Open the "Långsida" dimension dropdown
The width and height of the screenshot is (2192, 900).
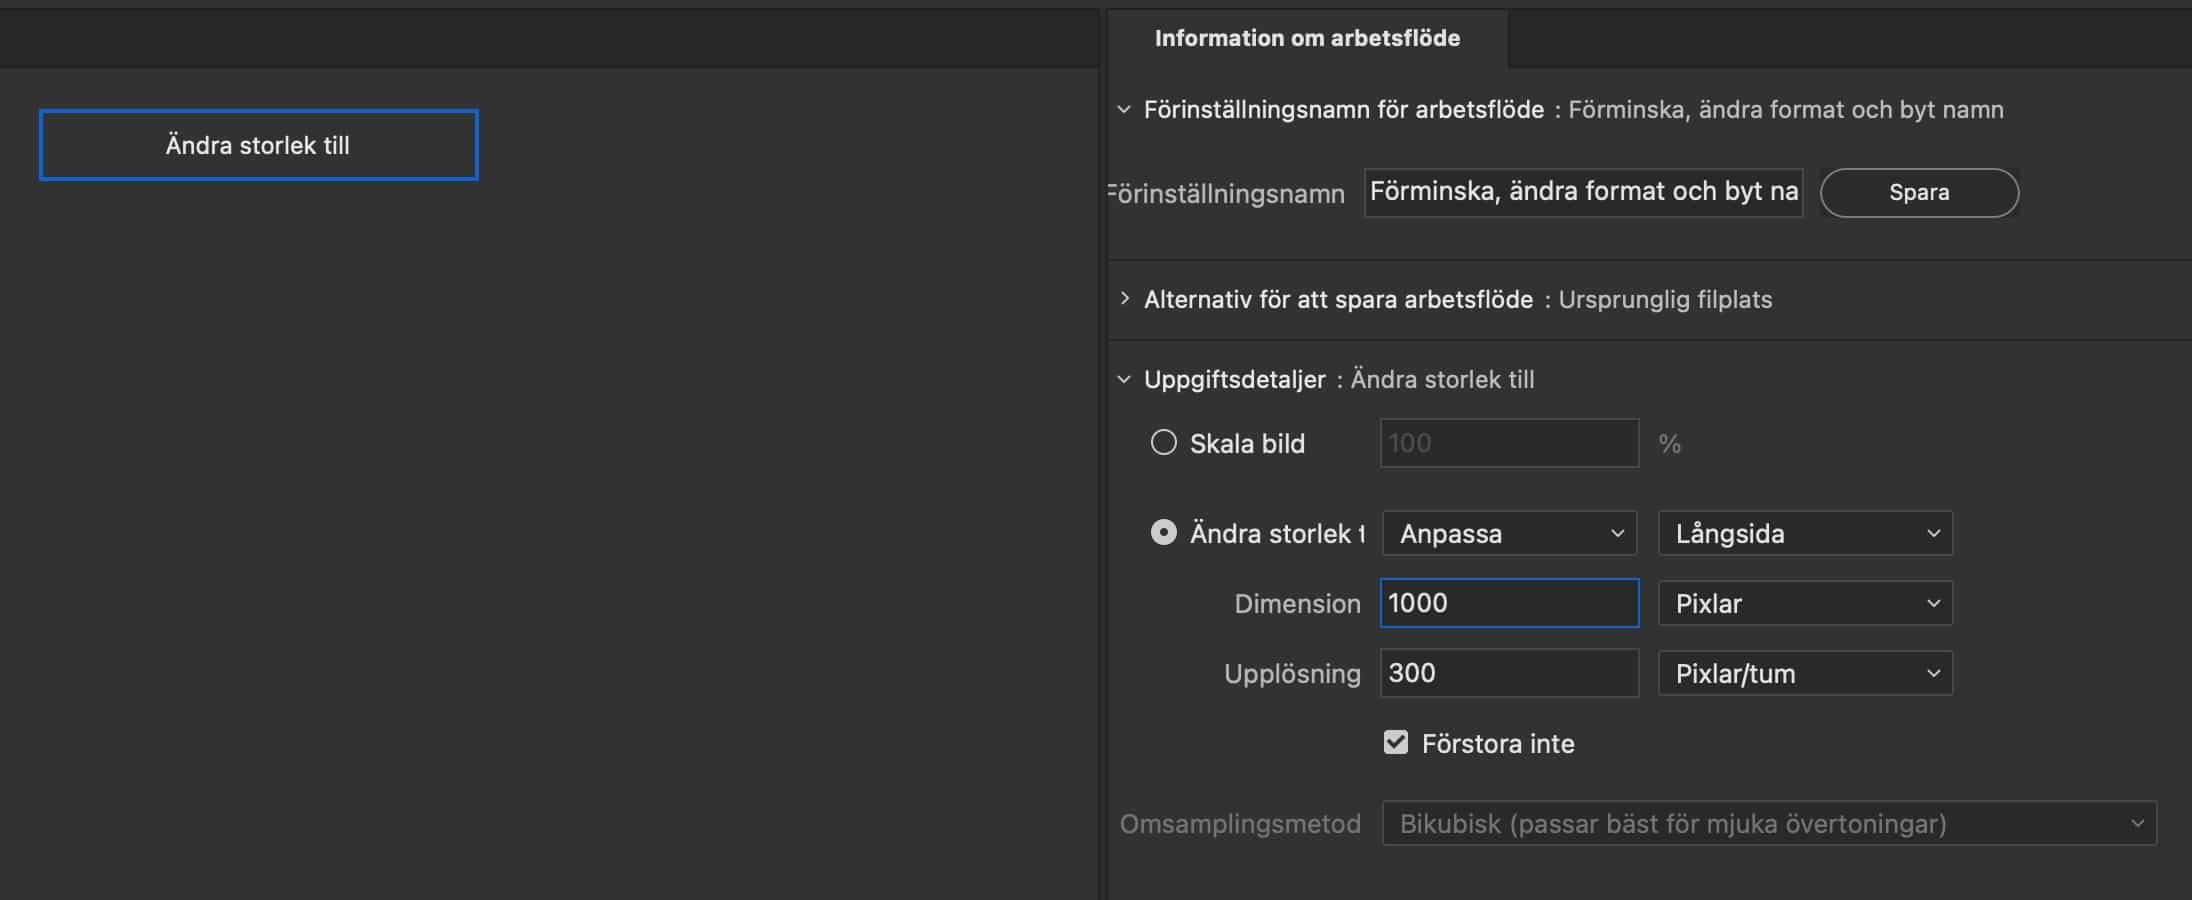[x=1803, y=533]
